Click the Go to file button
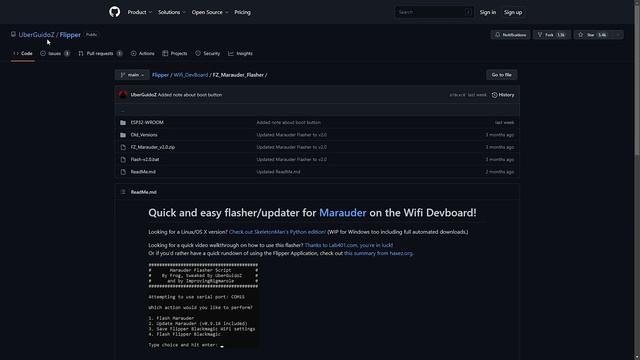This screenshot has width=640, height=360. (x=502, y=75)
